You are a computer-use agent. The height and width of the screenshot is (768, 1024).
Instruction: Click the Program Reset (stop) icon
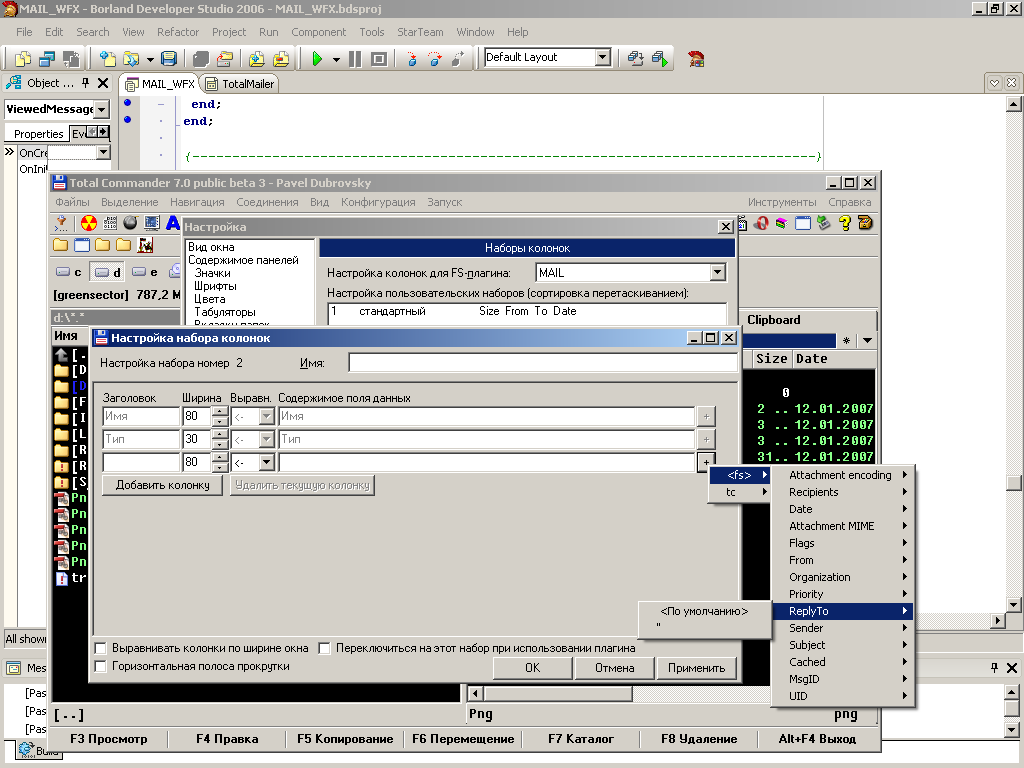[x=379, y=59]
